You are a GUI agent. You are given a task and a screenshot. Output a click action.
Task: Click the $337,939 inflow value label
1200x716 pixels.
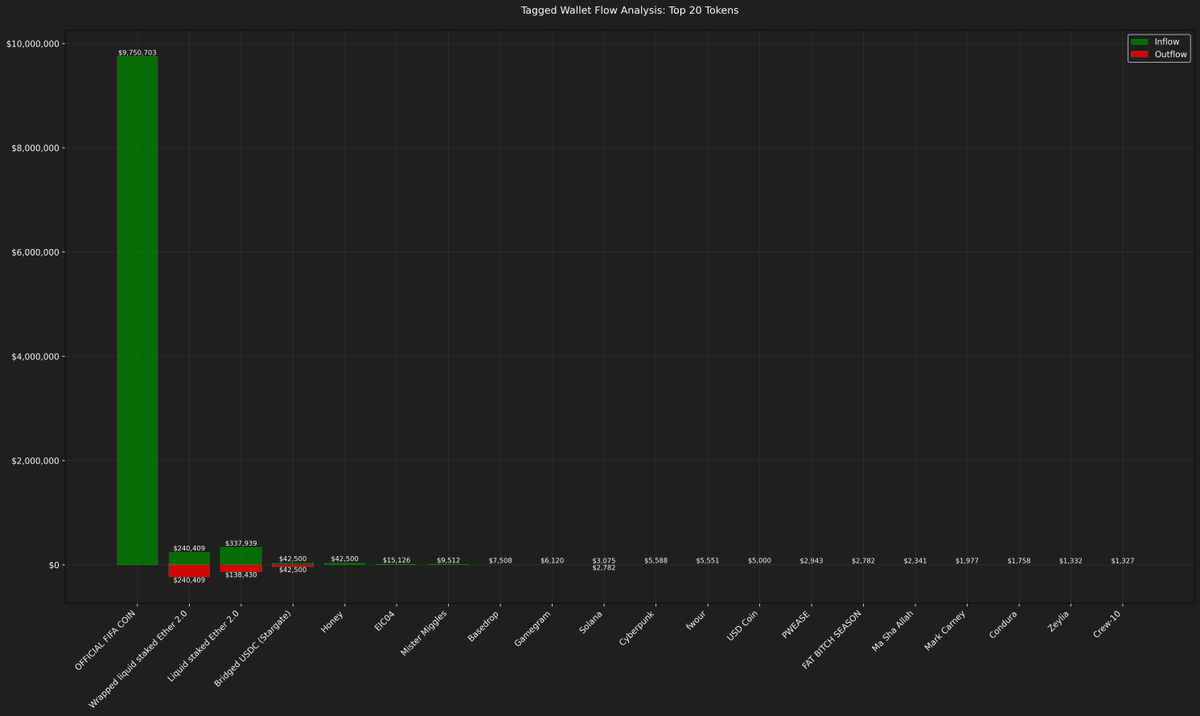[x=241, y=543]
